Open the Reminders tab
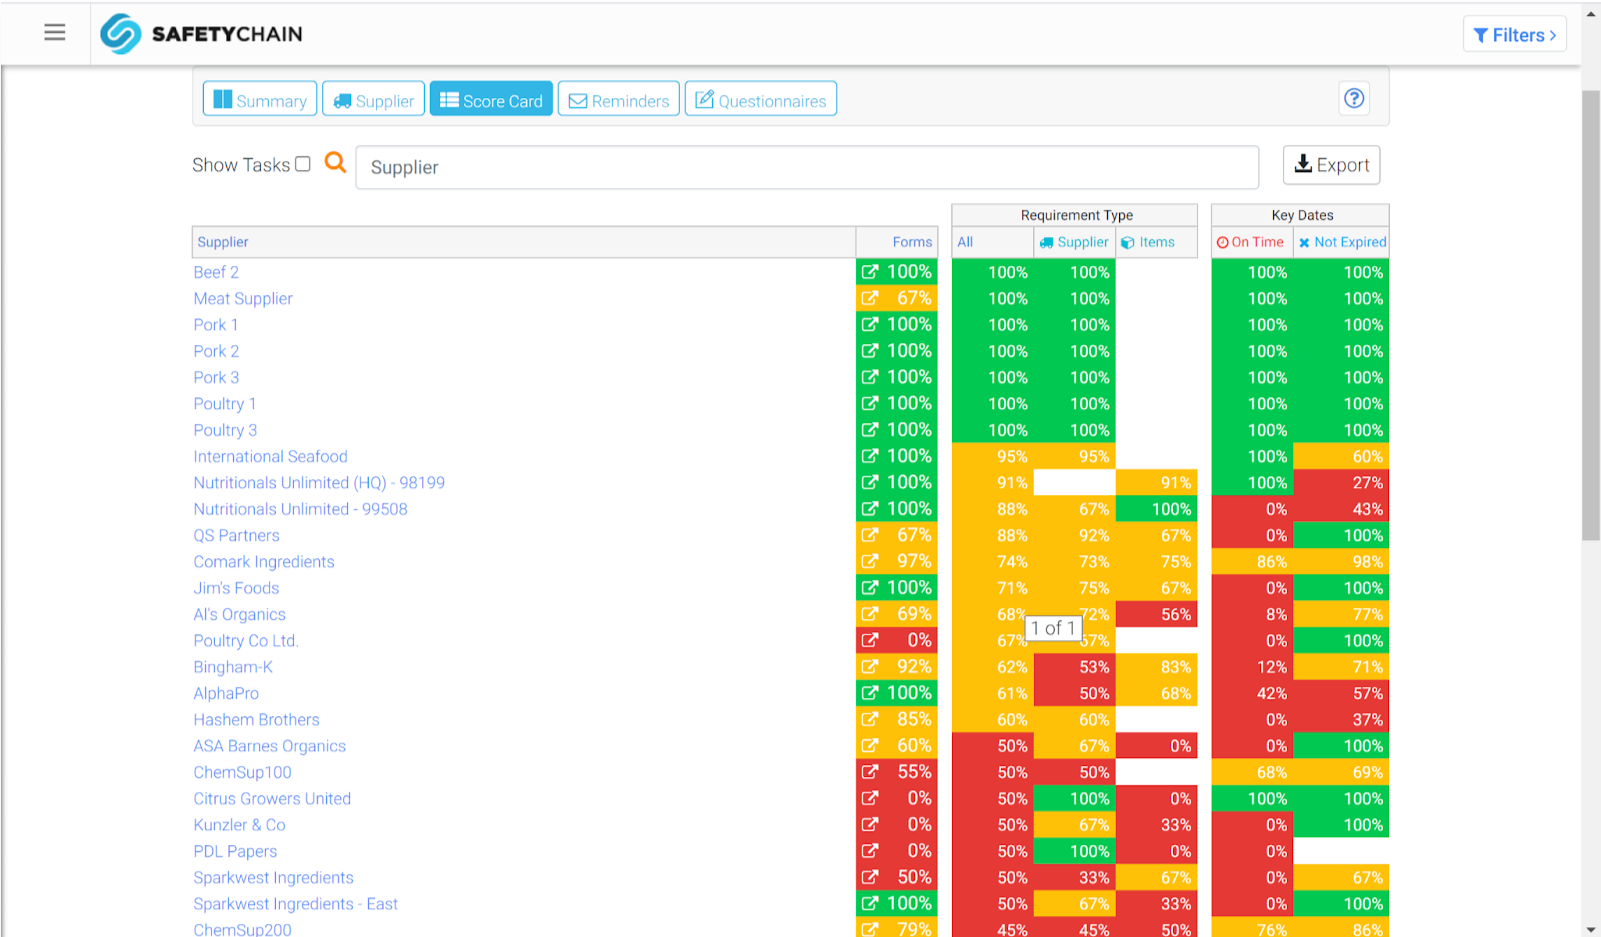The height and width of the screenshot is (937, 1601). click(618, 100)
